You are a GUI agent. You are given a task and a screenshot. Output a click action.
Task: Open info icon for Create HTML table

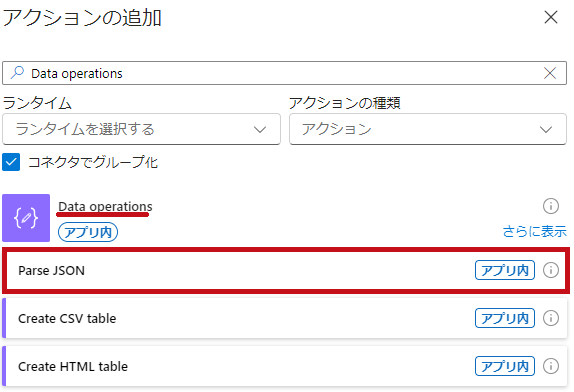click(x=551, y=366)
